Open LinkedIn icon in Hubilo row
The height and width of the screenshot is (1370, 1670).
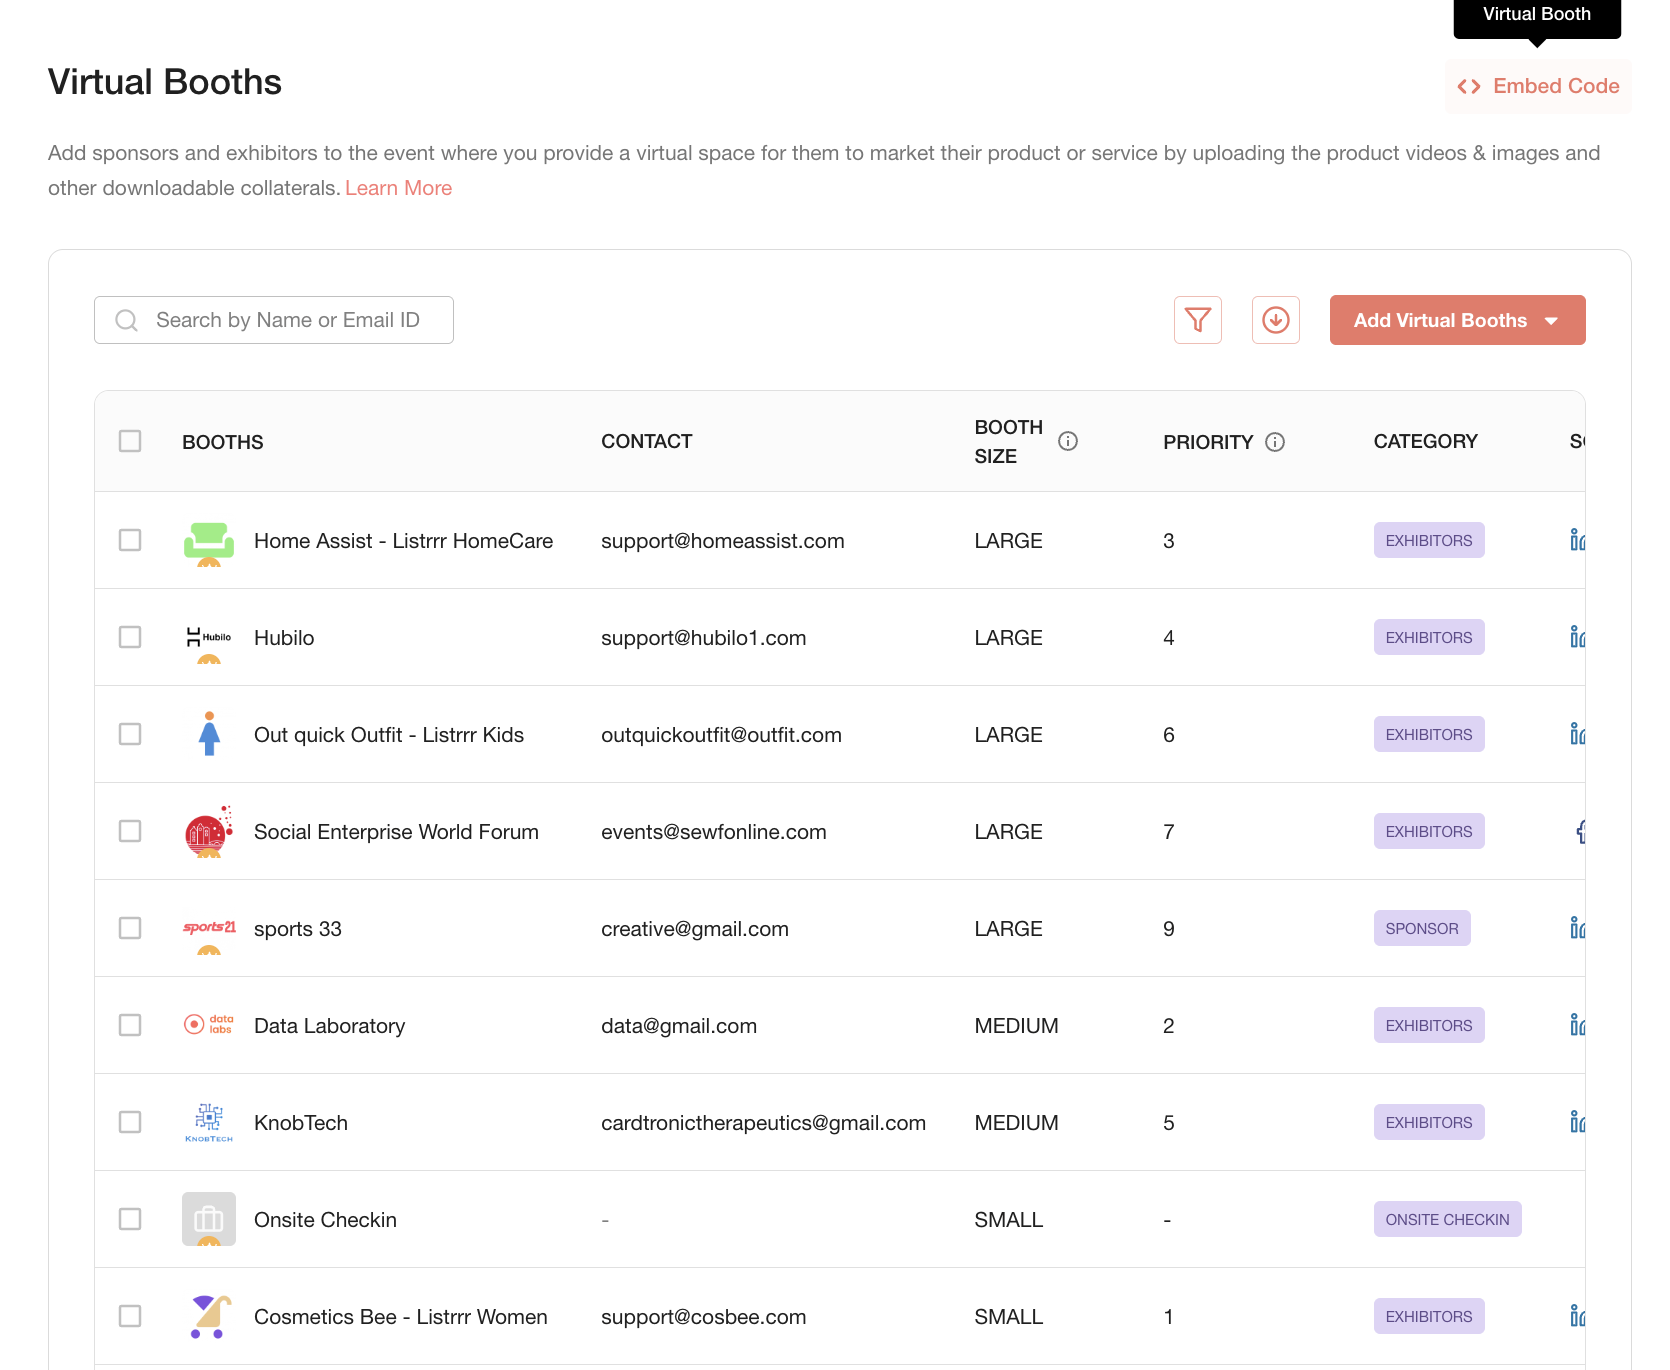[1578, 637]
